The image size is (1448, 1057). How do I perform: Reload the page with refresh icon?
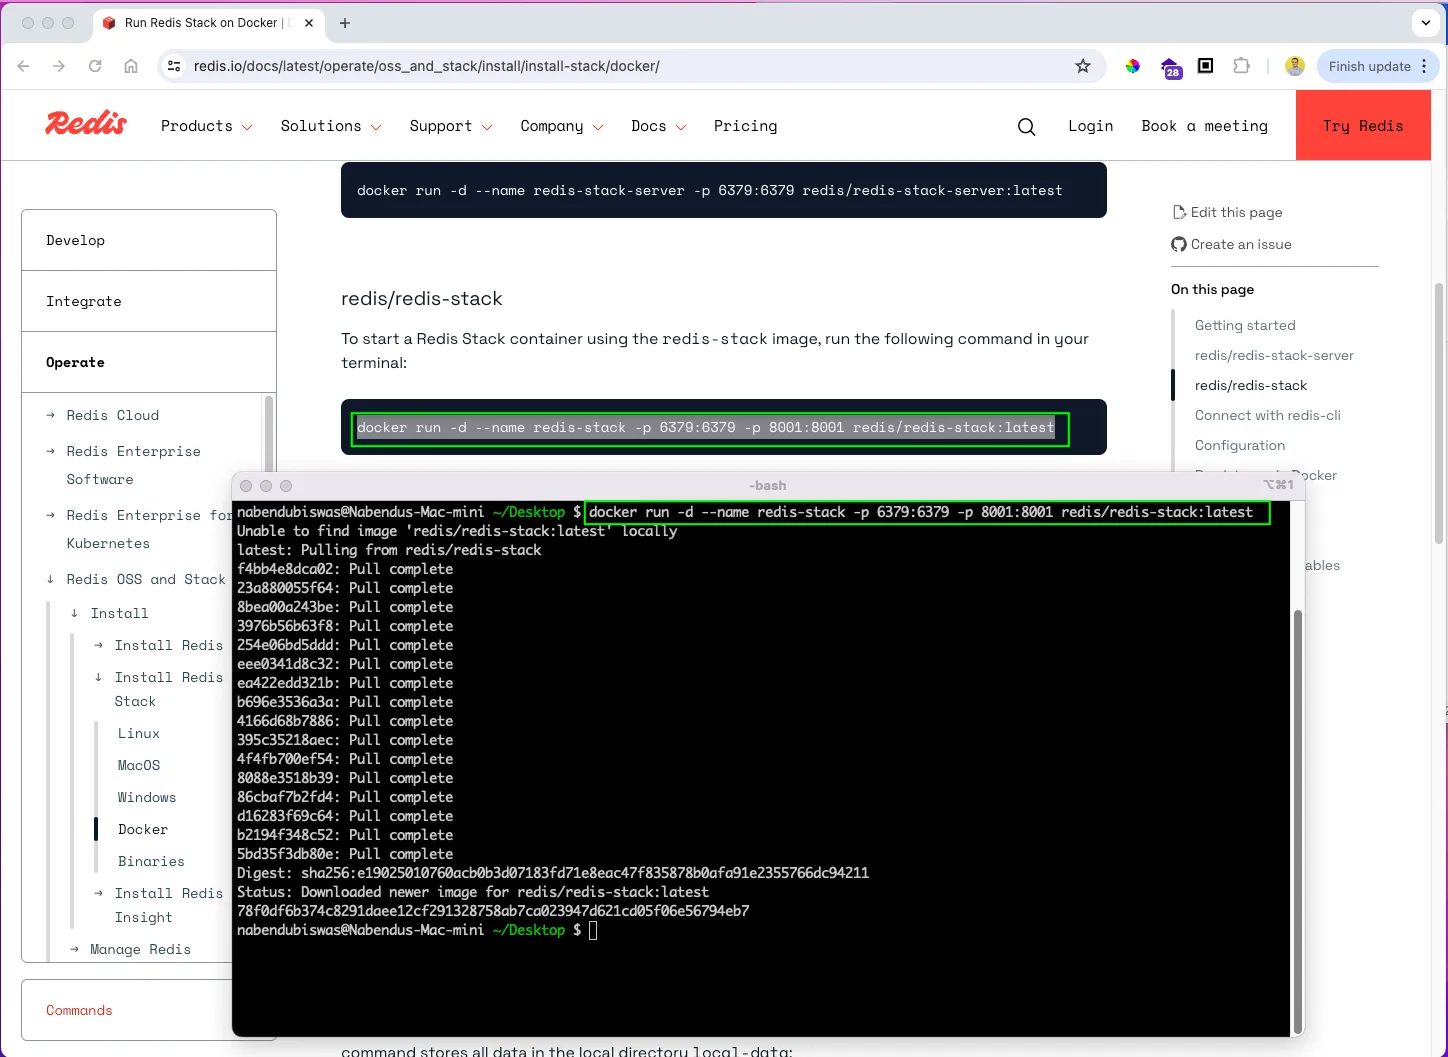point(95,66)
